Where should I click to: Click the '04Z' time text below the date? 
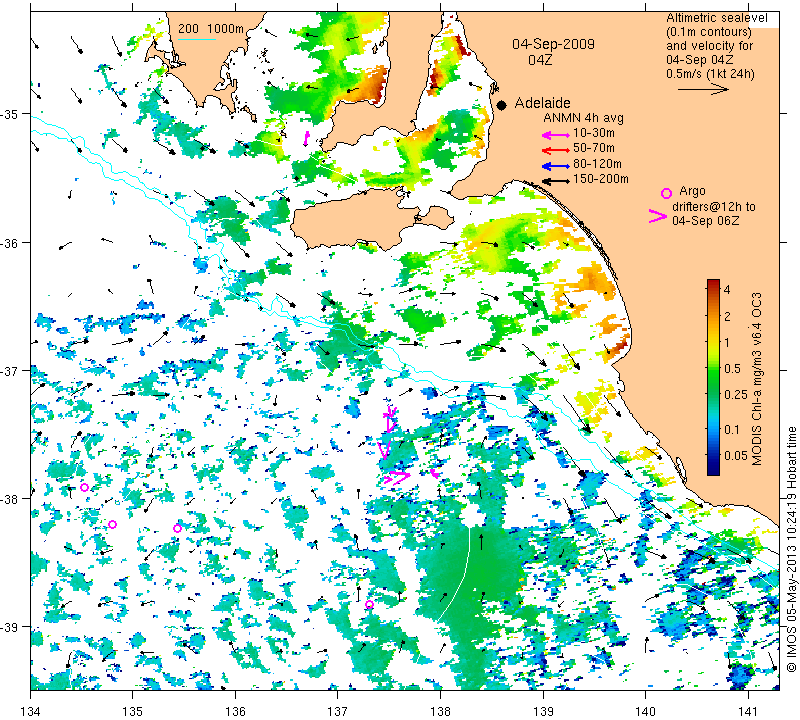(540, 60)
